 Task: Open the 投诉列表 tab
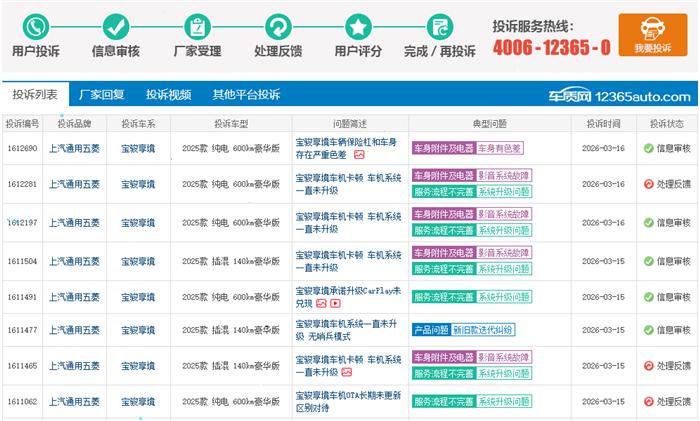point(35,95)
